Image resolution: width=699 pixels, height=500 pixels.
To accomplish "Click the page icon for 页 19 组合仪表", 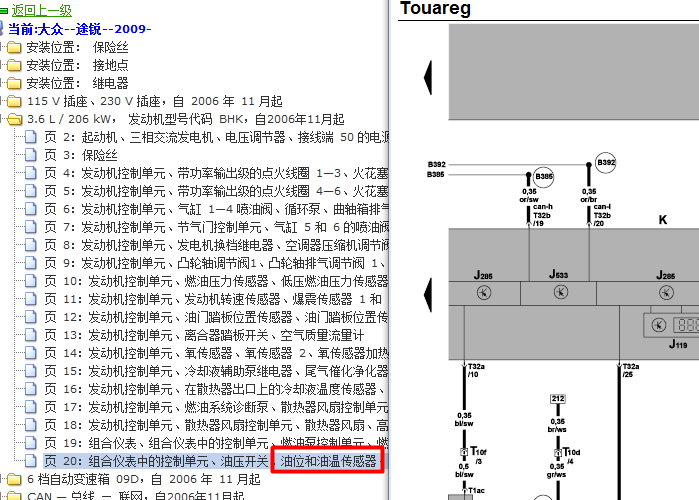I will tap(31, 443).
